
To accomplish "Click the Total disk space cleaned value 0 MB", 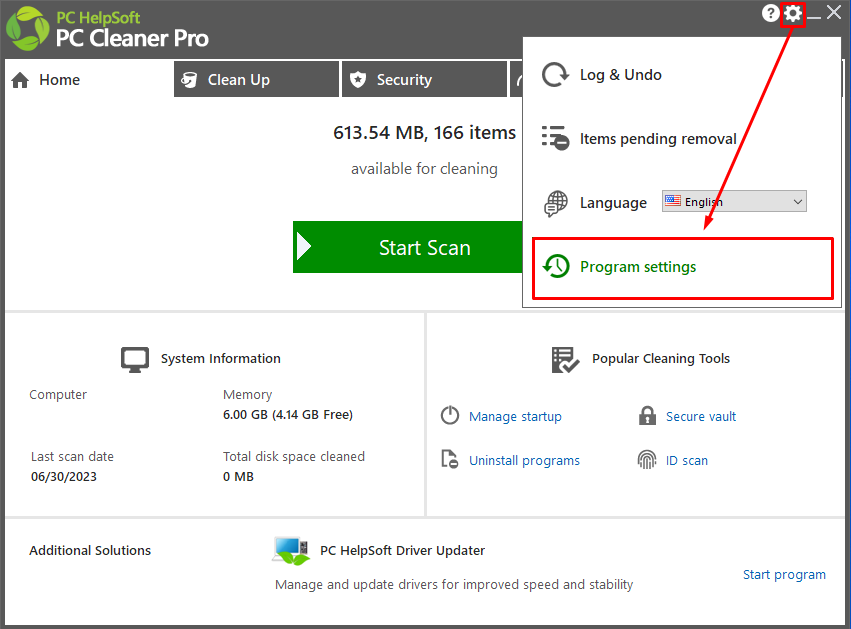I will 238,476.
